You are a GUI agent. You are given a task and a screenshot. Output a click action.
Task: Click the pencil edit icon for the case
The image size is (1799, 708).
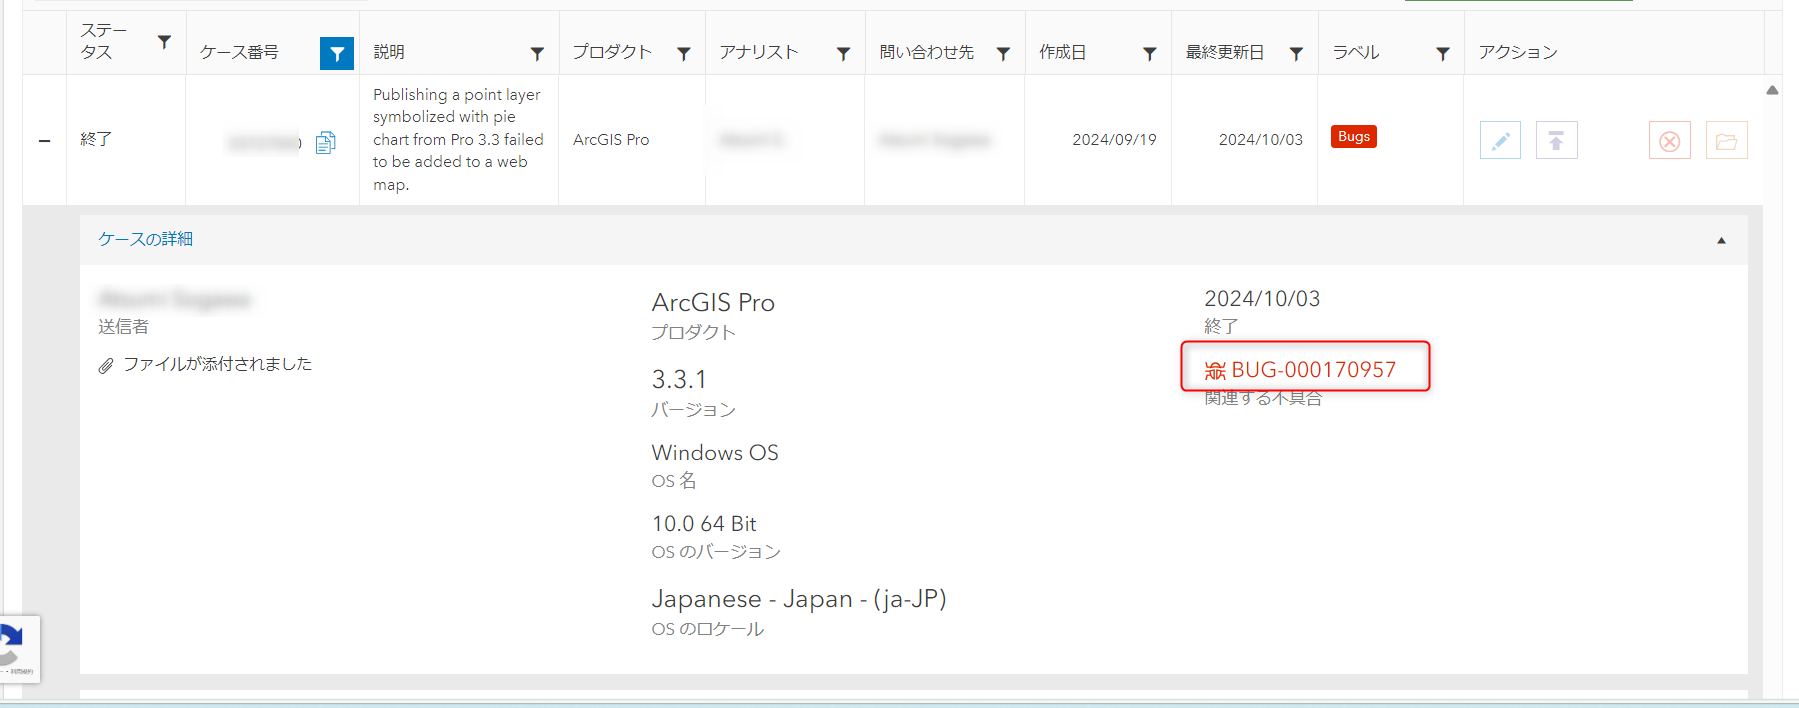pos(1500,140)
